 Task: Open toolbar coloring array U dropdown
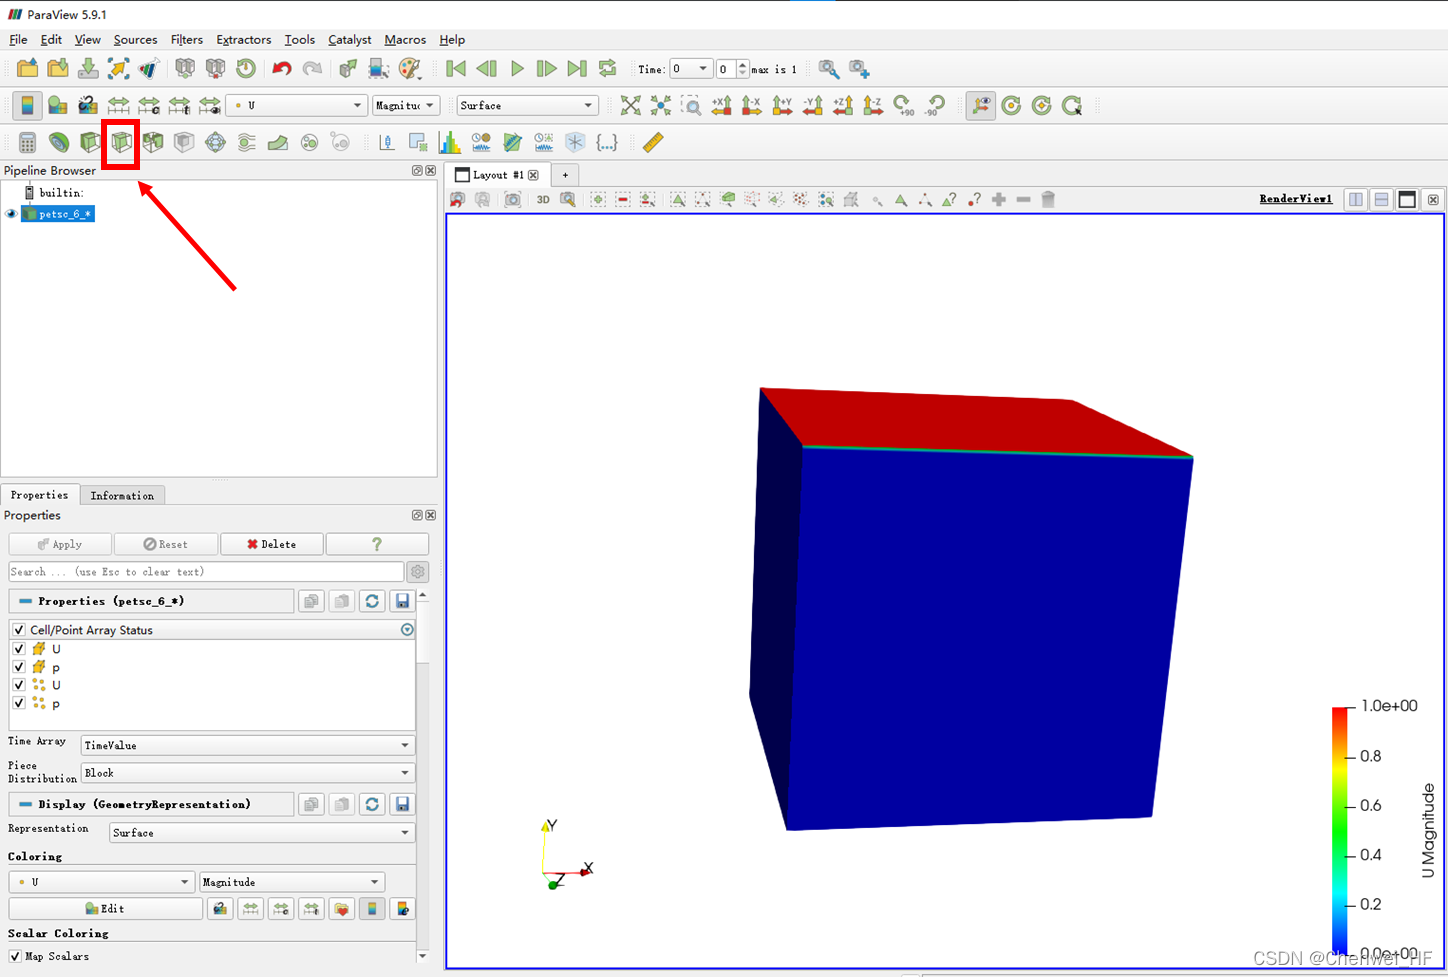point(297,105)
